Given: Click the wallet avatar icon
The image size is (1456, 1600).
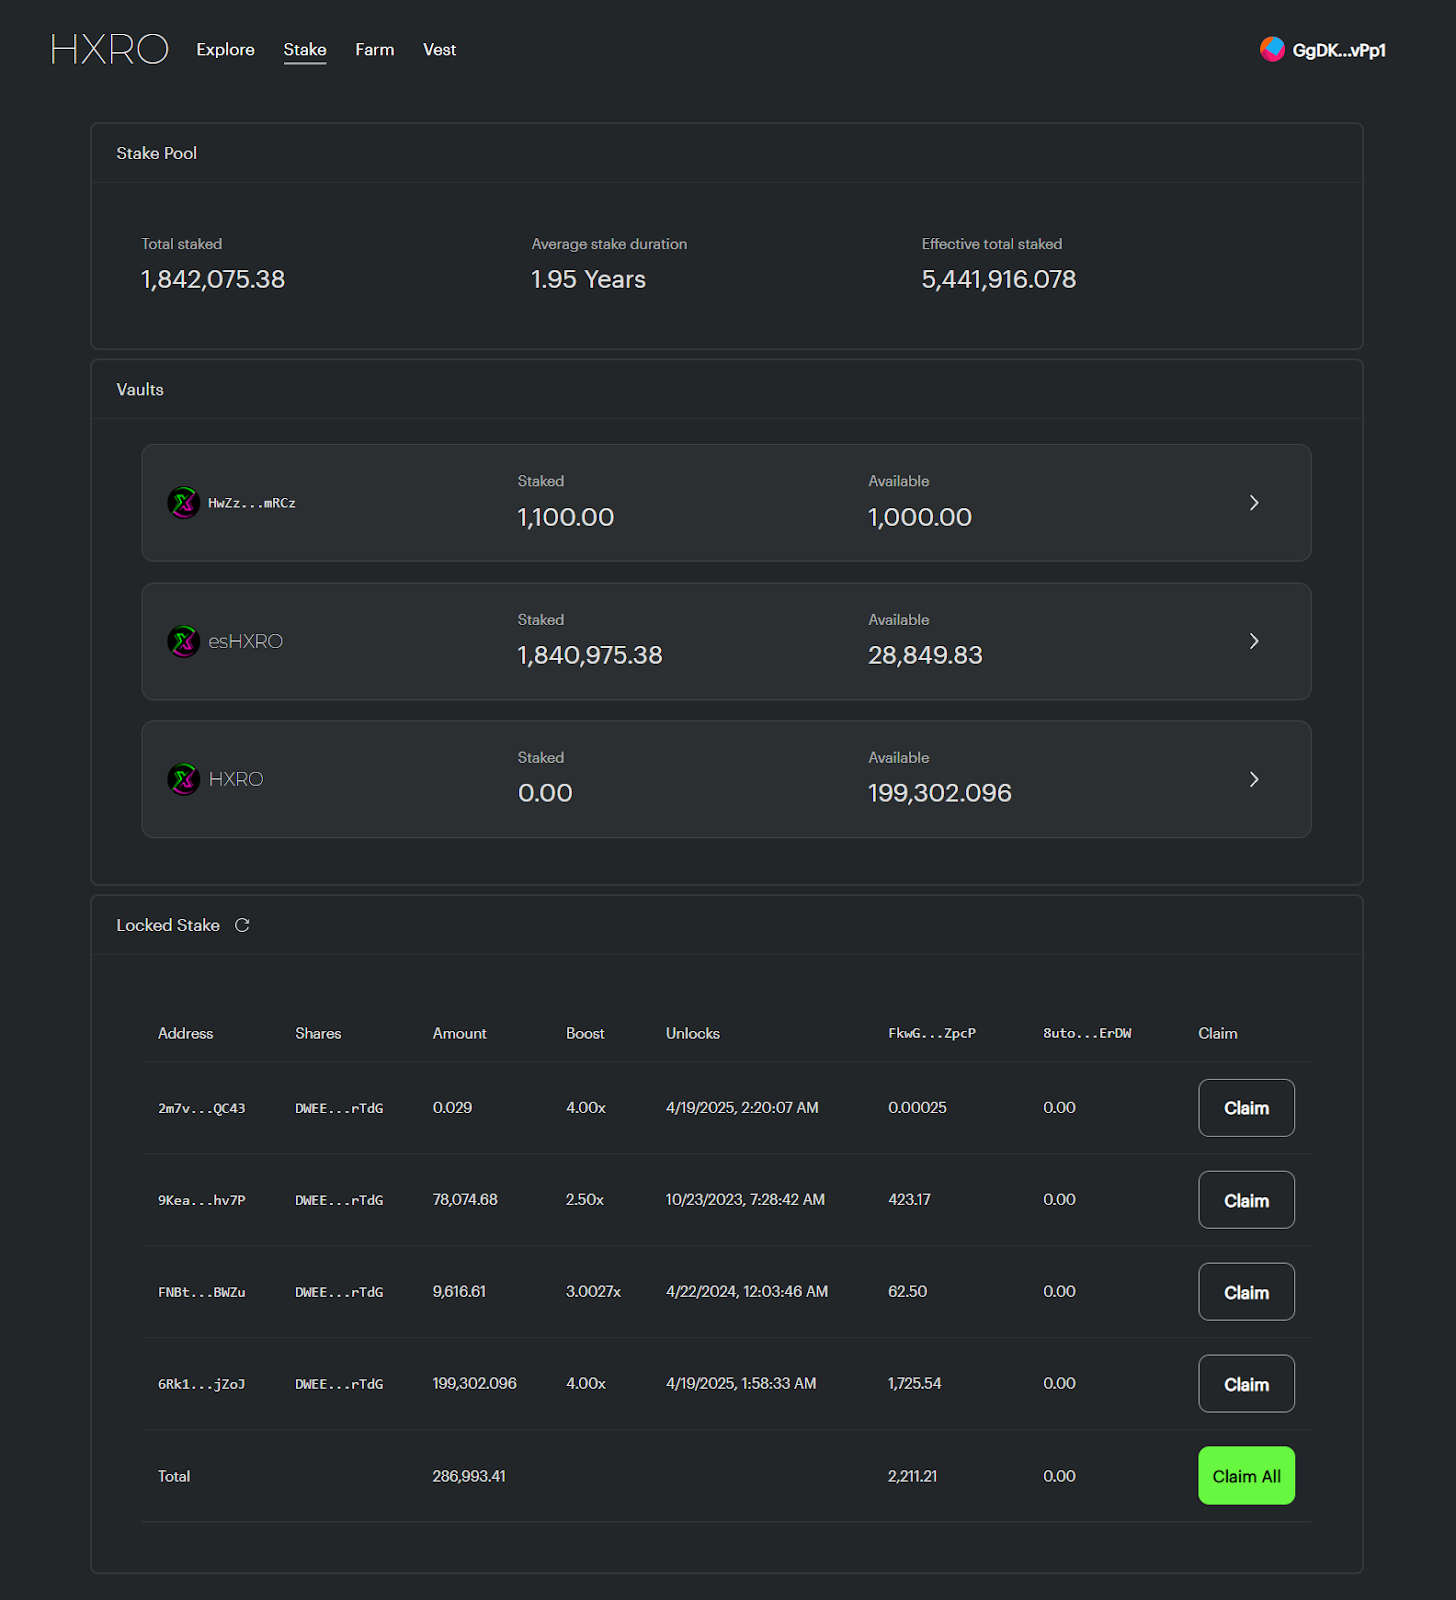Looking at the screenshot, I should pyautogui.click(x=1272, y=49).
